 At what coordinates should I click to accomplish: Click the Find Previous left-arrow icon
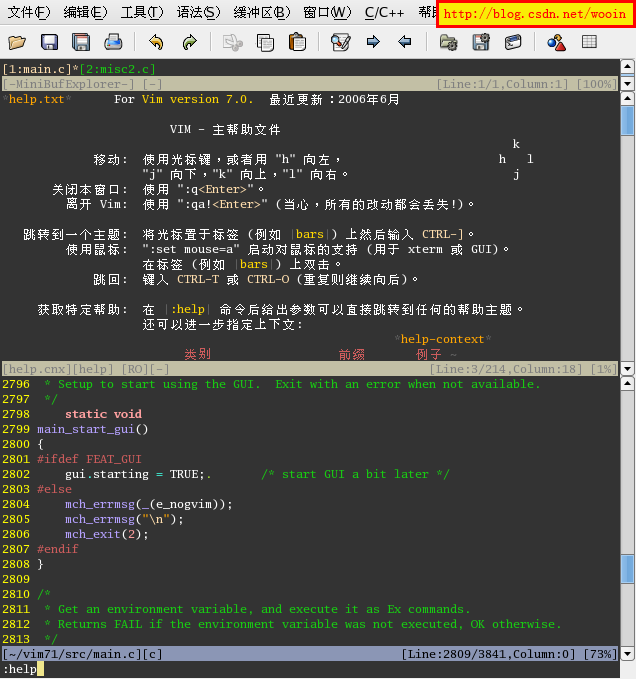tap(405, 42)
